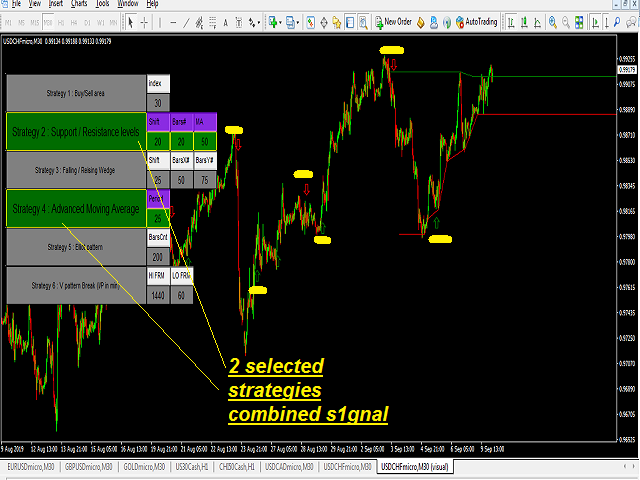Enable Strategy 5 Elliot pattern
Image resolution: width=640 pixels, height=480 pixels.
pos(76,247)
